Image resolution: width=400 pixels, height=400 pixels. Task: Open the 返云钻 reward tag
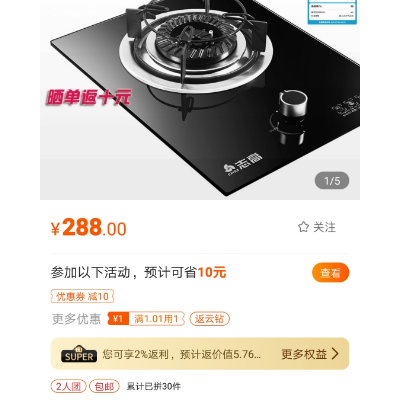pos(209,319)
